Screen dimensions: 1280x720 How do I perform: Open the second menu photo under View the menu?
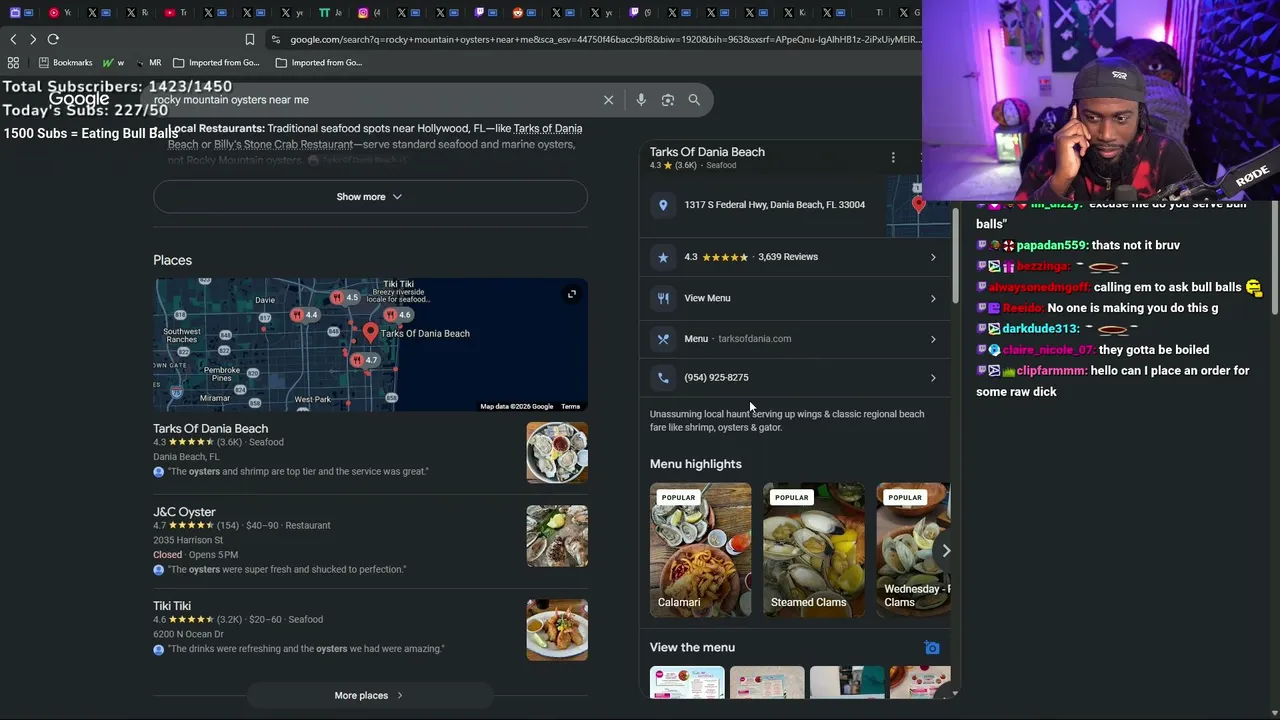tap(767, 683)
